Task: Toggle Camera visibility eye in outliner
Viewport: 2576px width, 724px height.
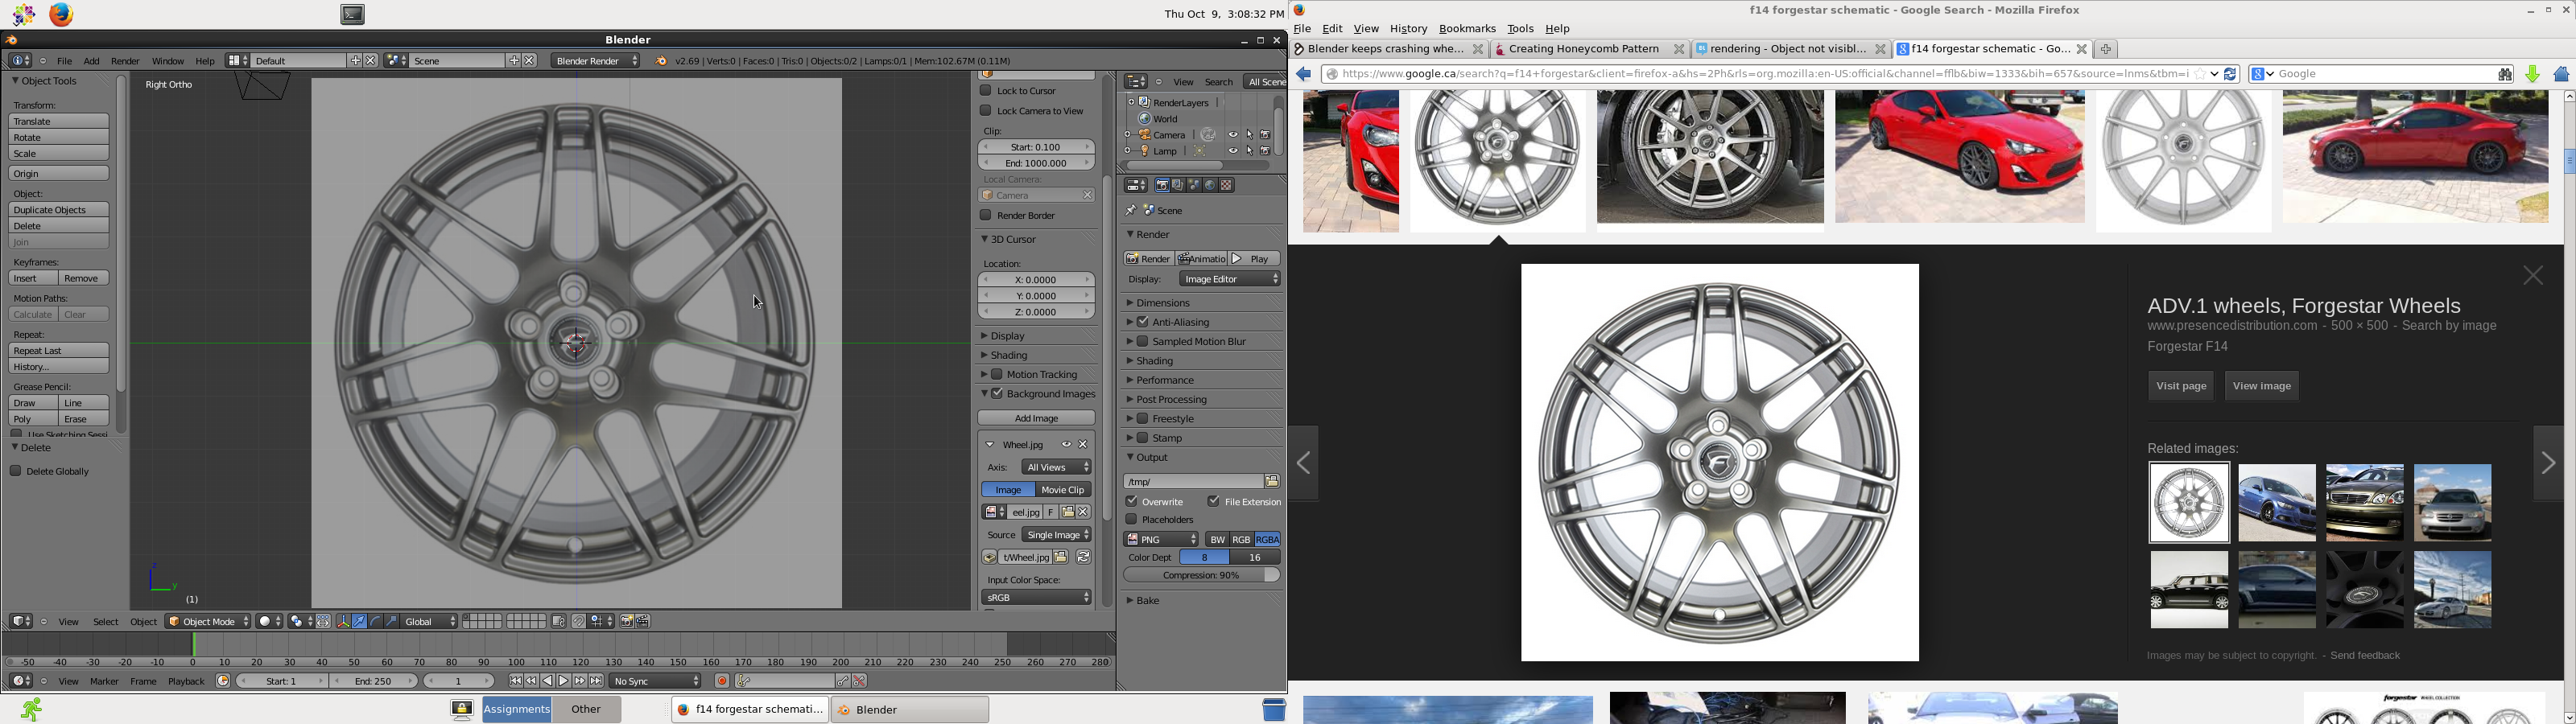Action: 1234,135
